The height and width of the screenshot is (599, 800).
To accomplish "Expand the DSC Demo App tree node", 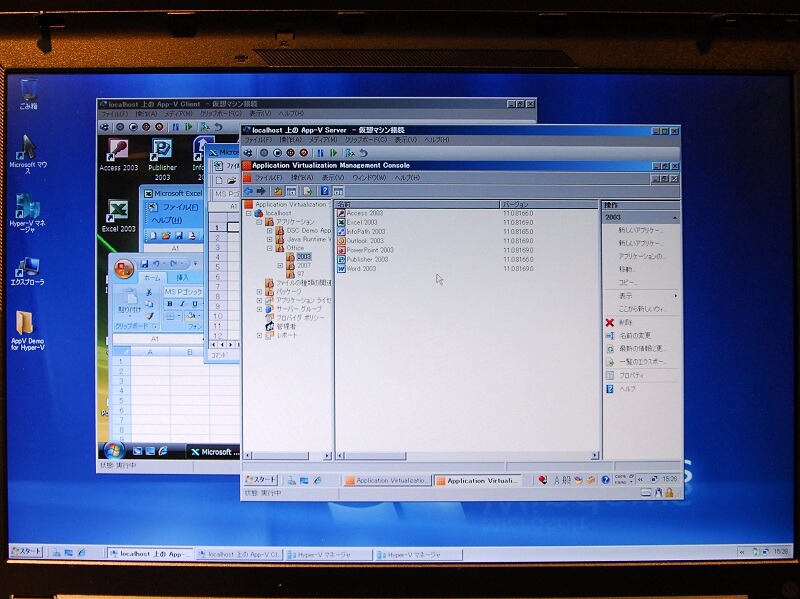I will 269,231.
